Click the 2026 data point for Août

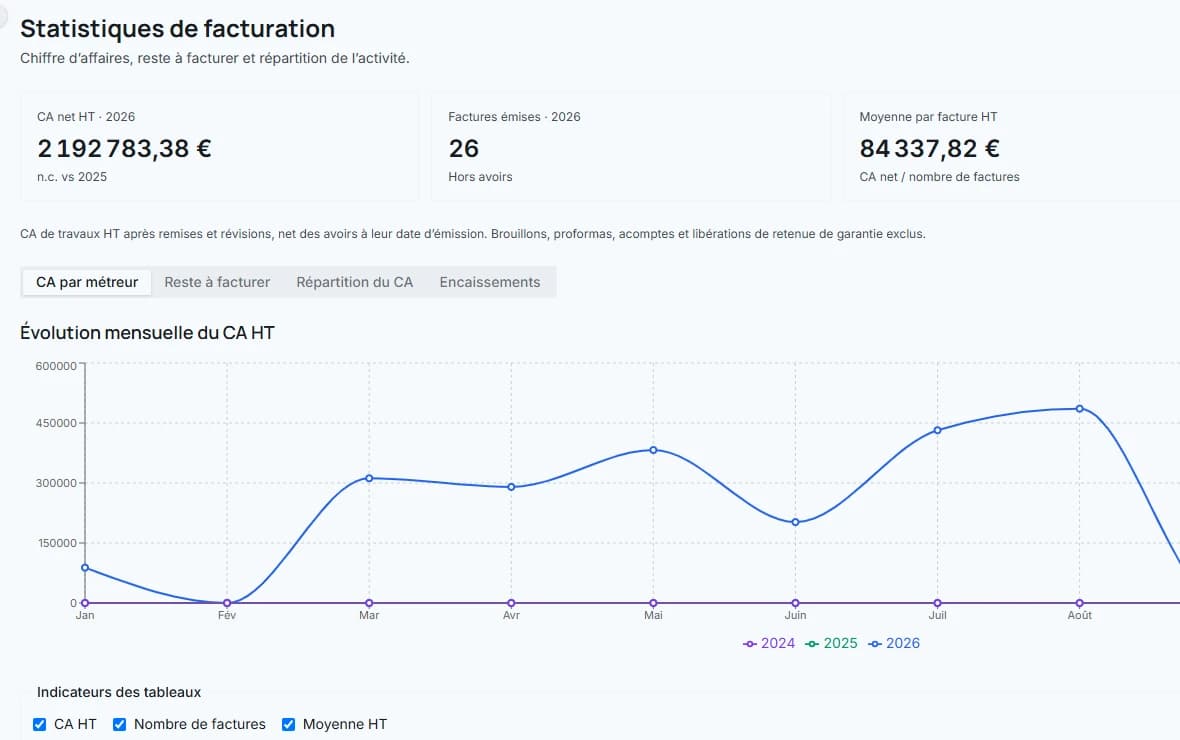[x=1079, y=409]
